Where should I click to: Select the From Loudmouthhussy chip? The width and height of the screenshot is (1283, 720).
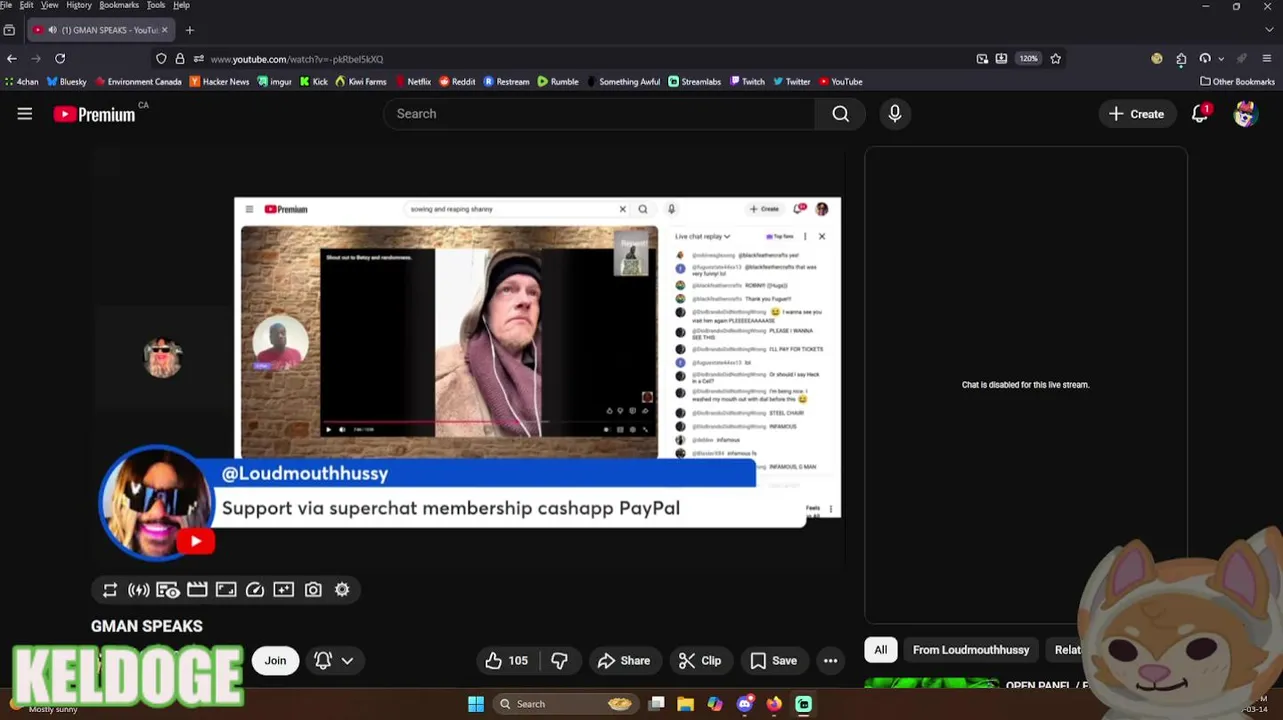point(971,650)
